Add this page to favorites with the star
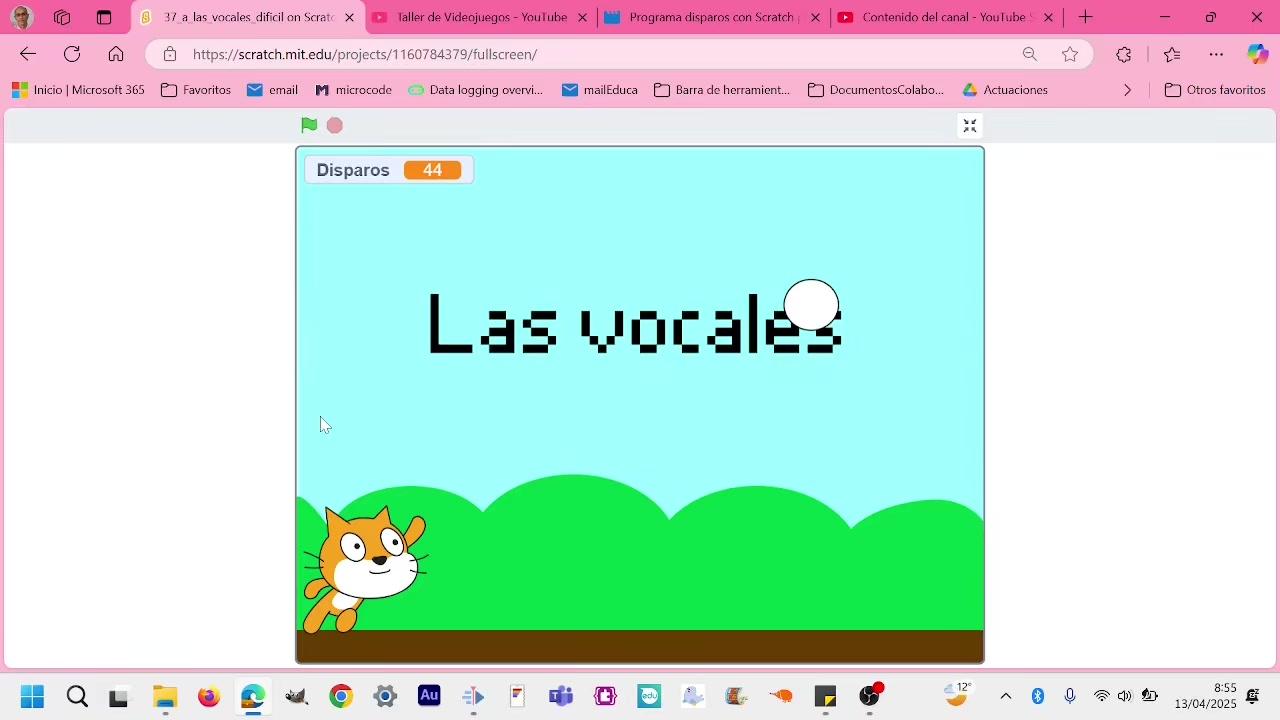The image size is (1280, 720). pos(1070,54)
